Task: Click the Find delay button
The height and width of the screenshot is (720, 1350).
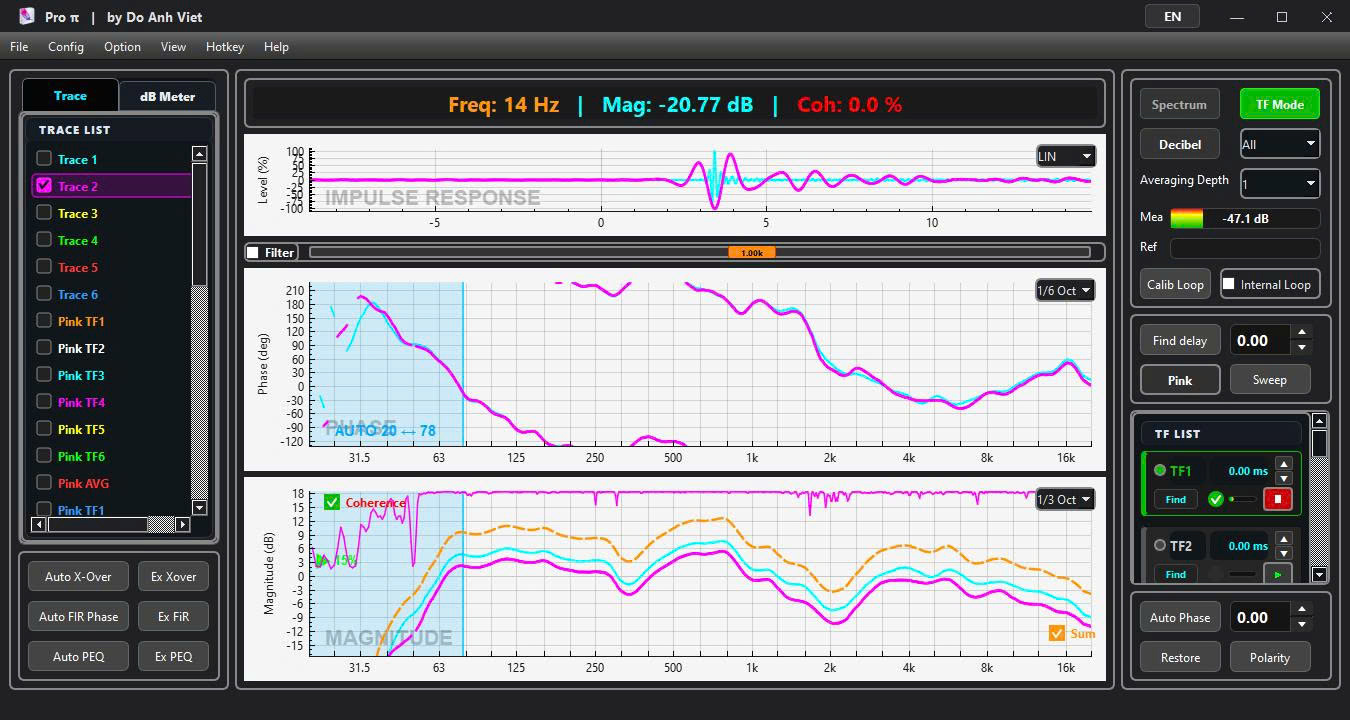Action: [1180, 340]
